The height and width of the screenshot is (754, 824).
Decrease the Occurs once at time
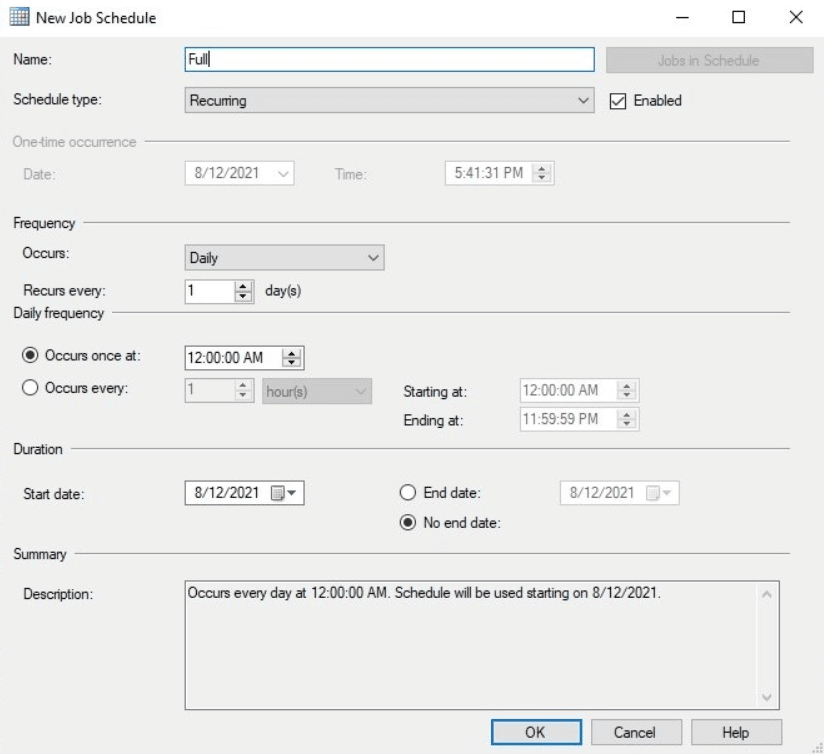pos(292,363)
